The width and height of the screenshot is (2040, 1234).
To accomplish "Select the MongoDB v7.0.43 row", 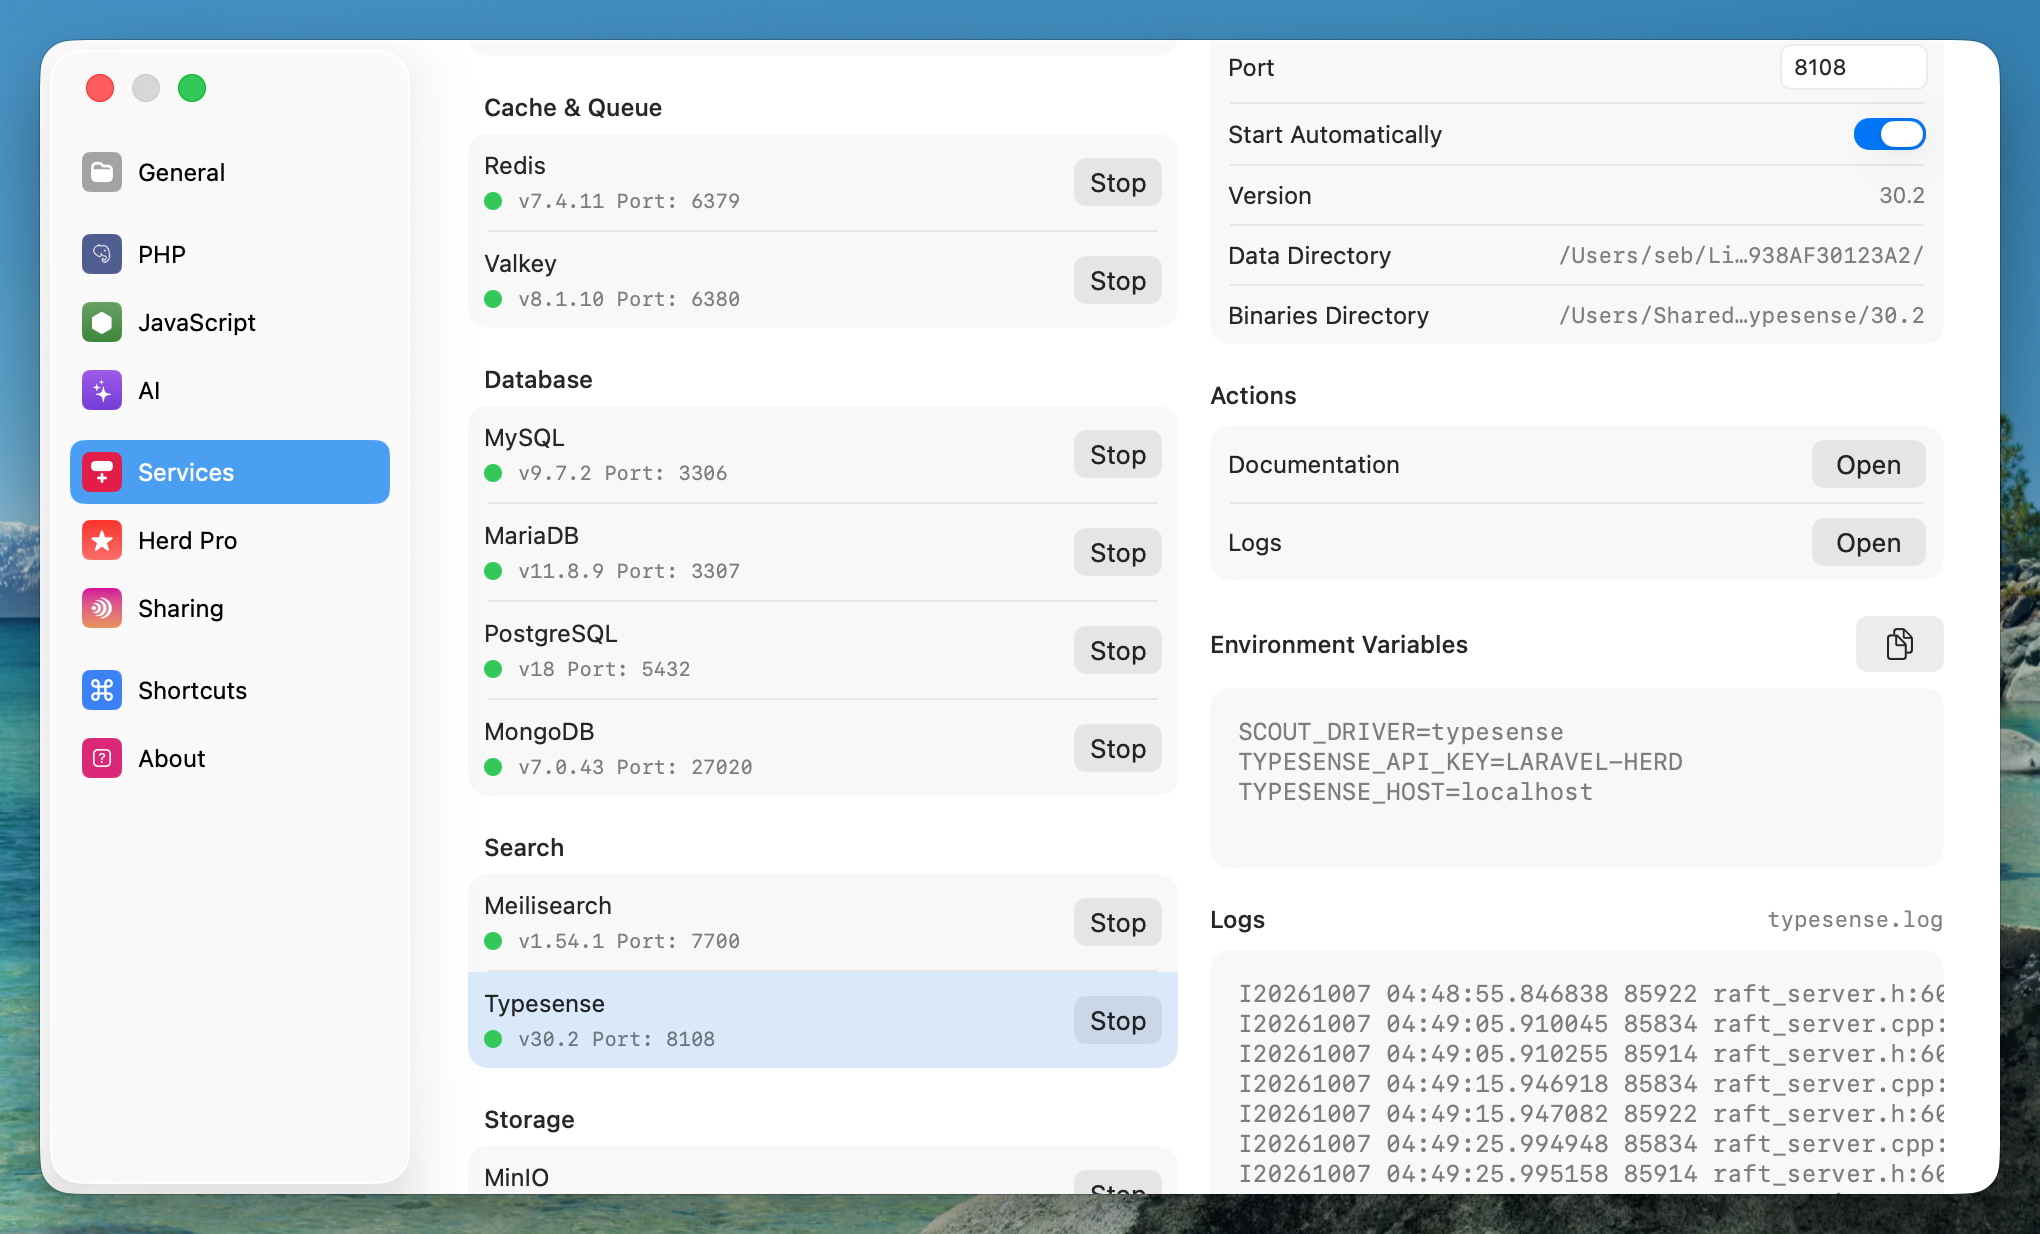I will 822,748.
